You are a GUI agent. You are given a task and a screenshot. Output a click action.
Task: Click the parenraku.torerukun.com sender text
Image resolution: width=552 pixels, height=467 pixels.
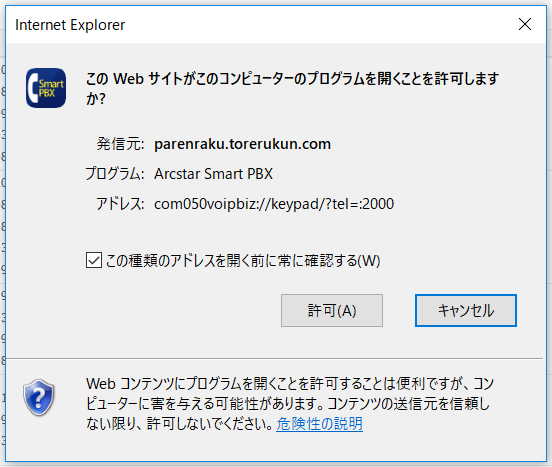[x=242, y=144]
